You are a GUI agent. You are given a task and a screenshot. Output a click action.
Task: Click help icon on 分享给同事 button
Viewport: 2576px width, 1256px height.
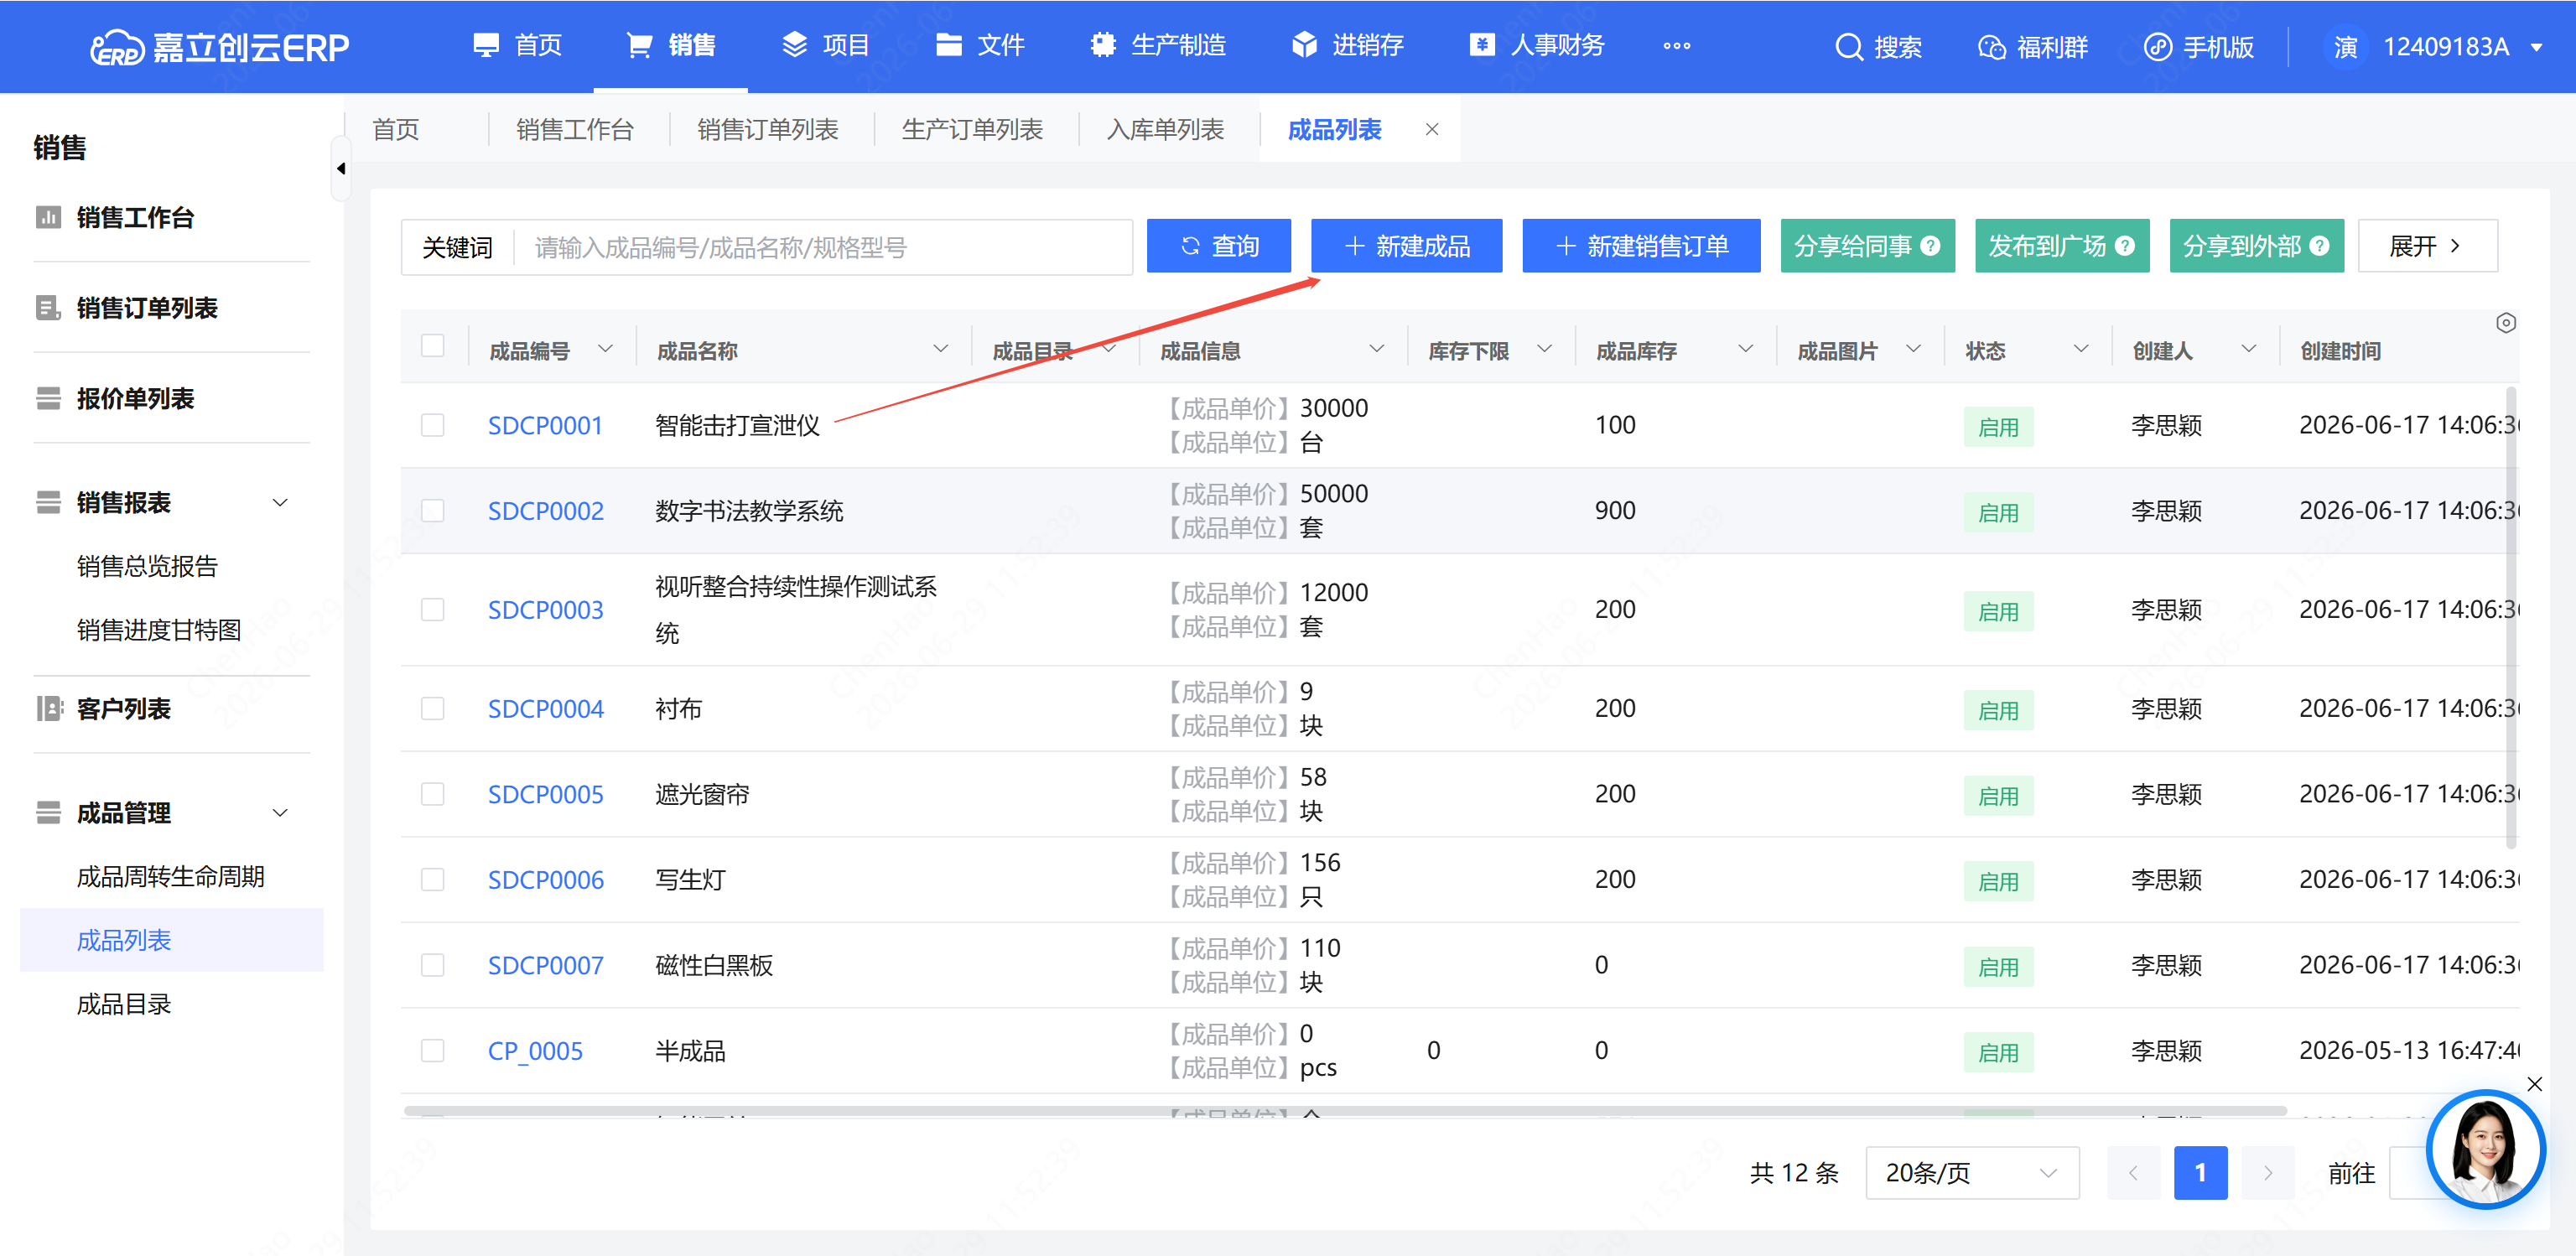(1930, 246)
